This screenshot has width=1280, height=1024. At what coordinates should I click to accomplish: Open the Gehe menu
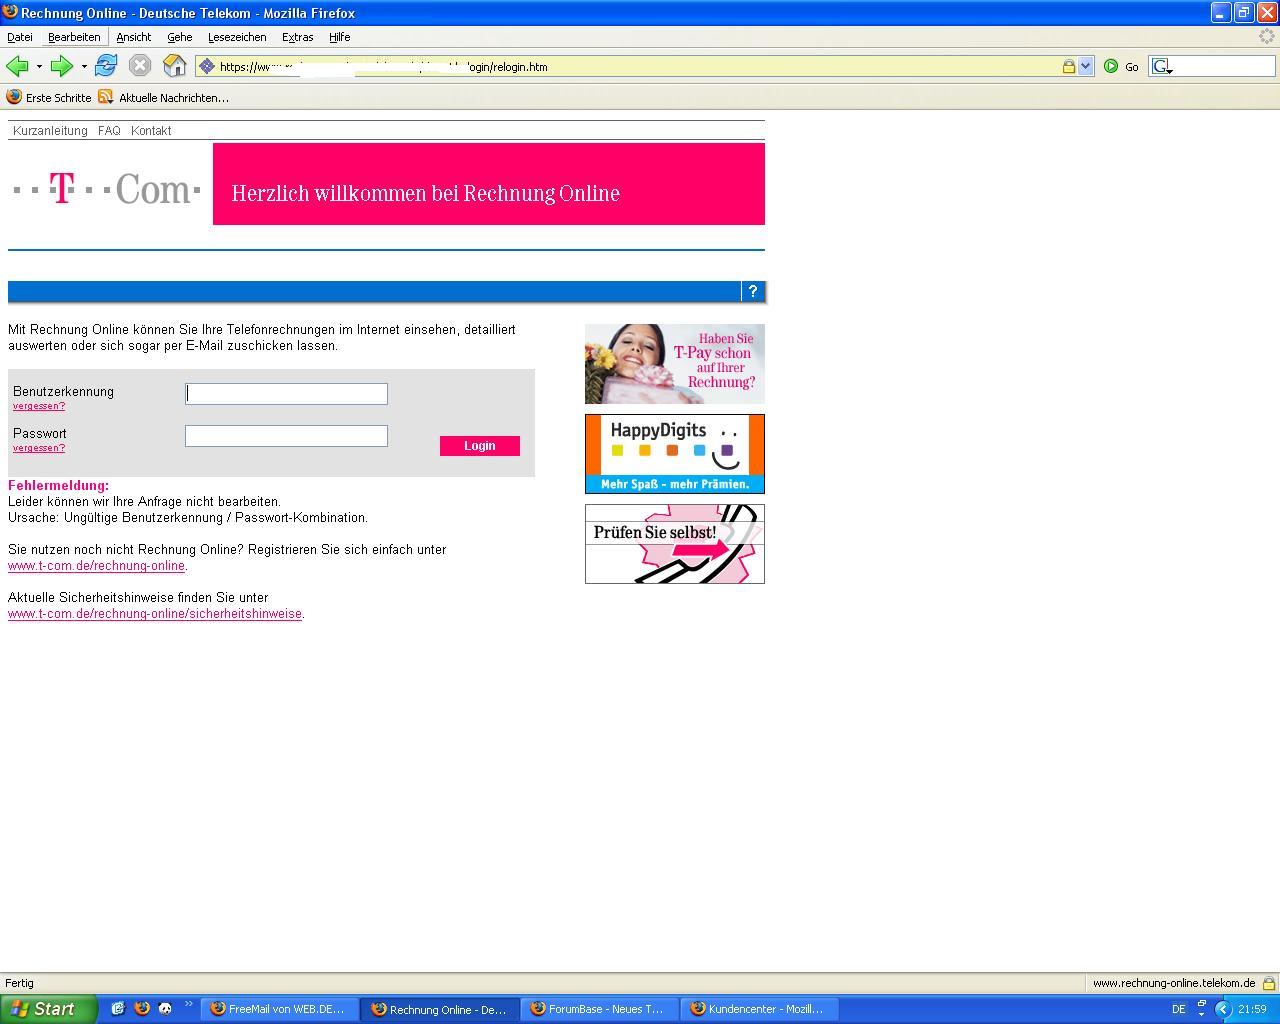click(x=180, y=37)
